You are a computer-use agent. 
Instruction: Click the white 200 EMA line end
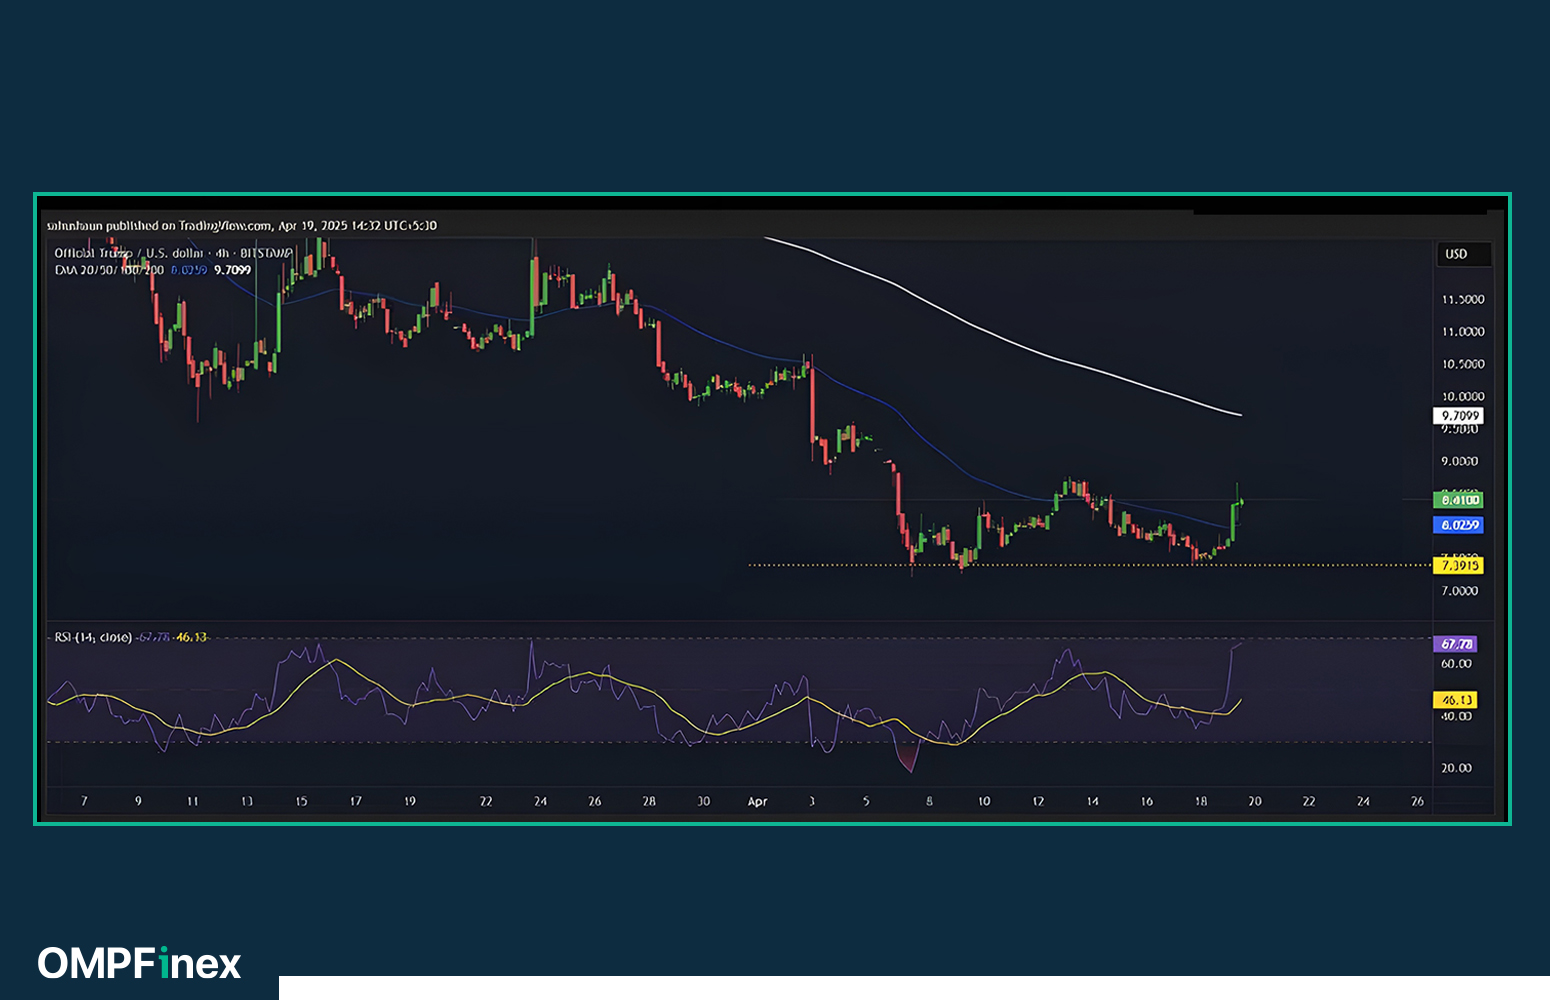click(1238, 414)
